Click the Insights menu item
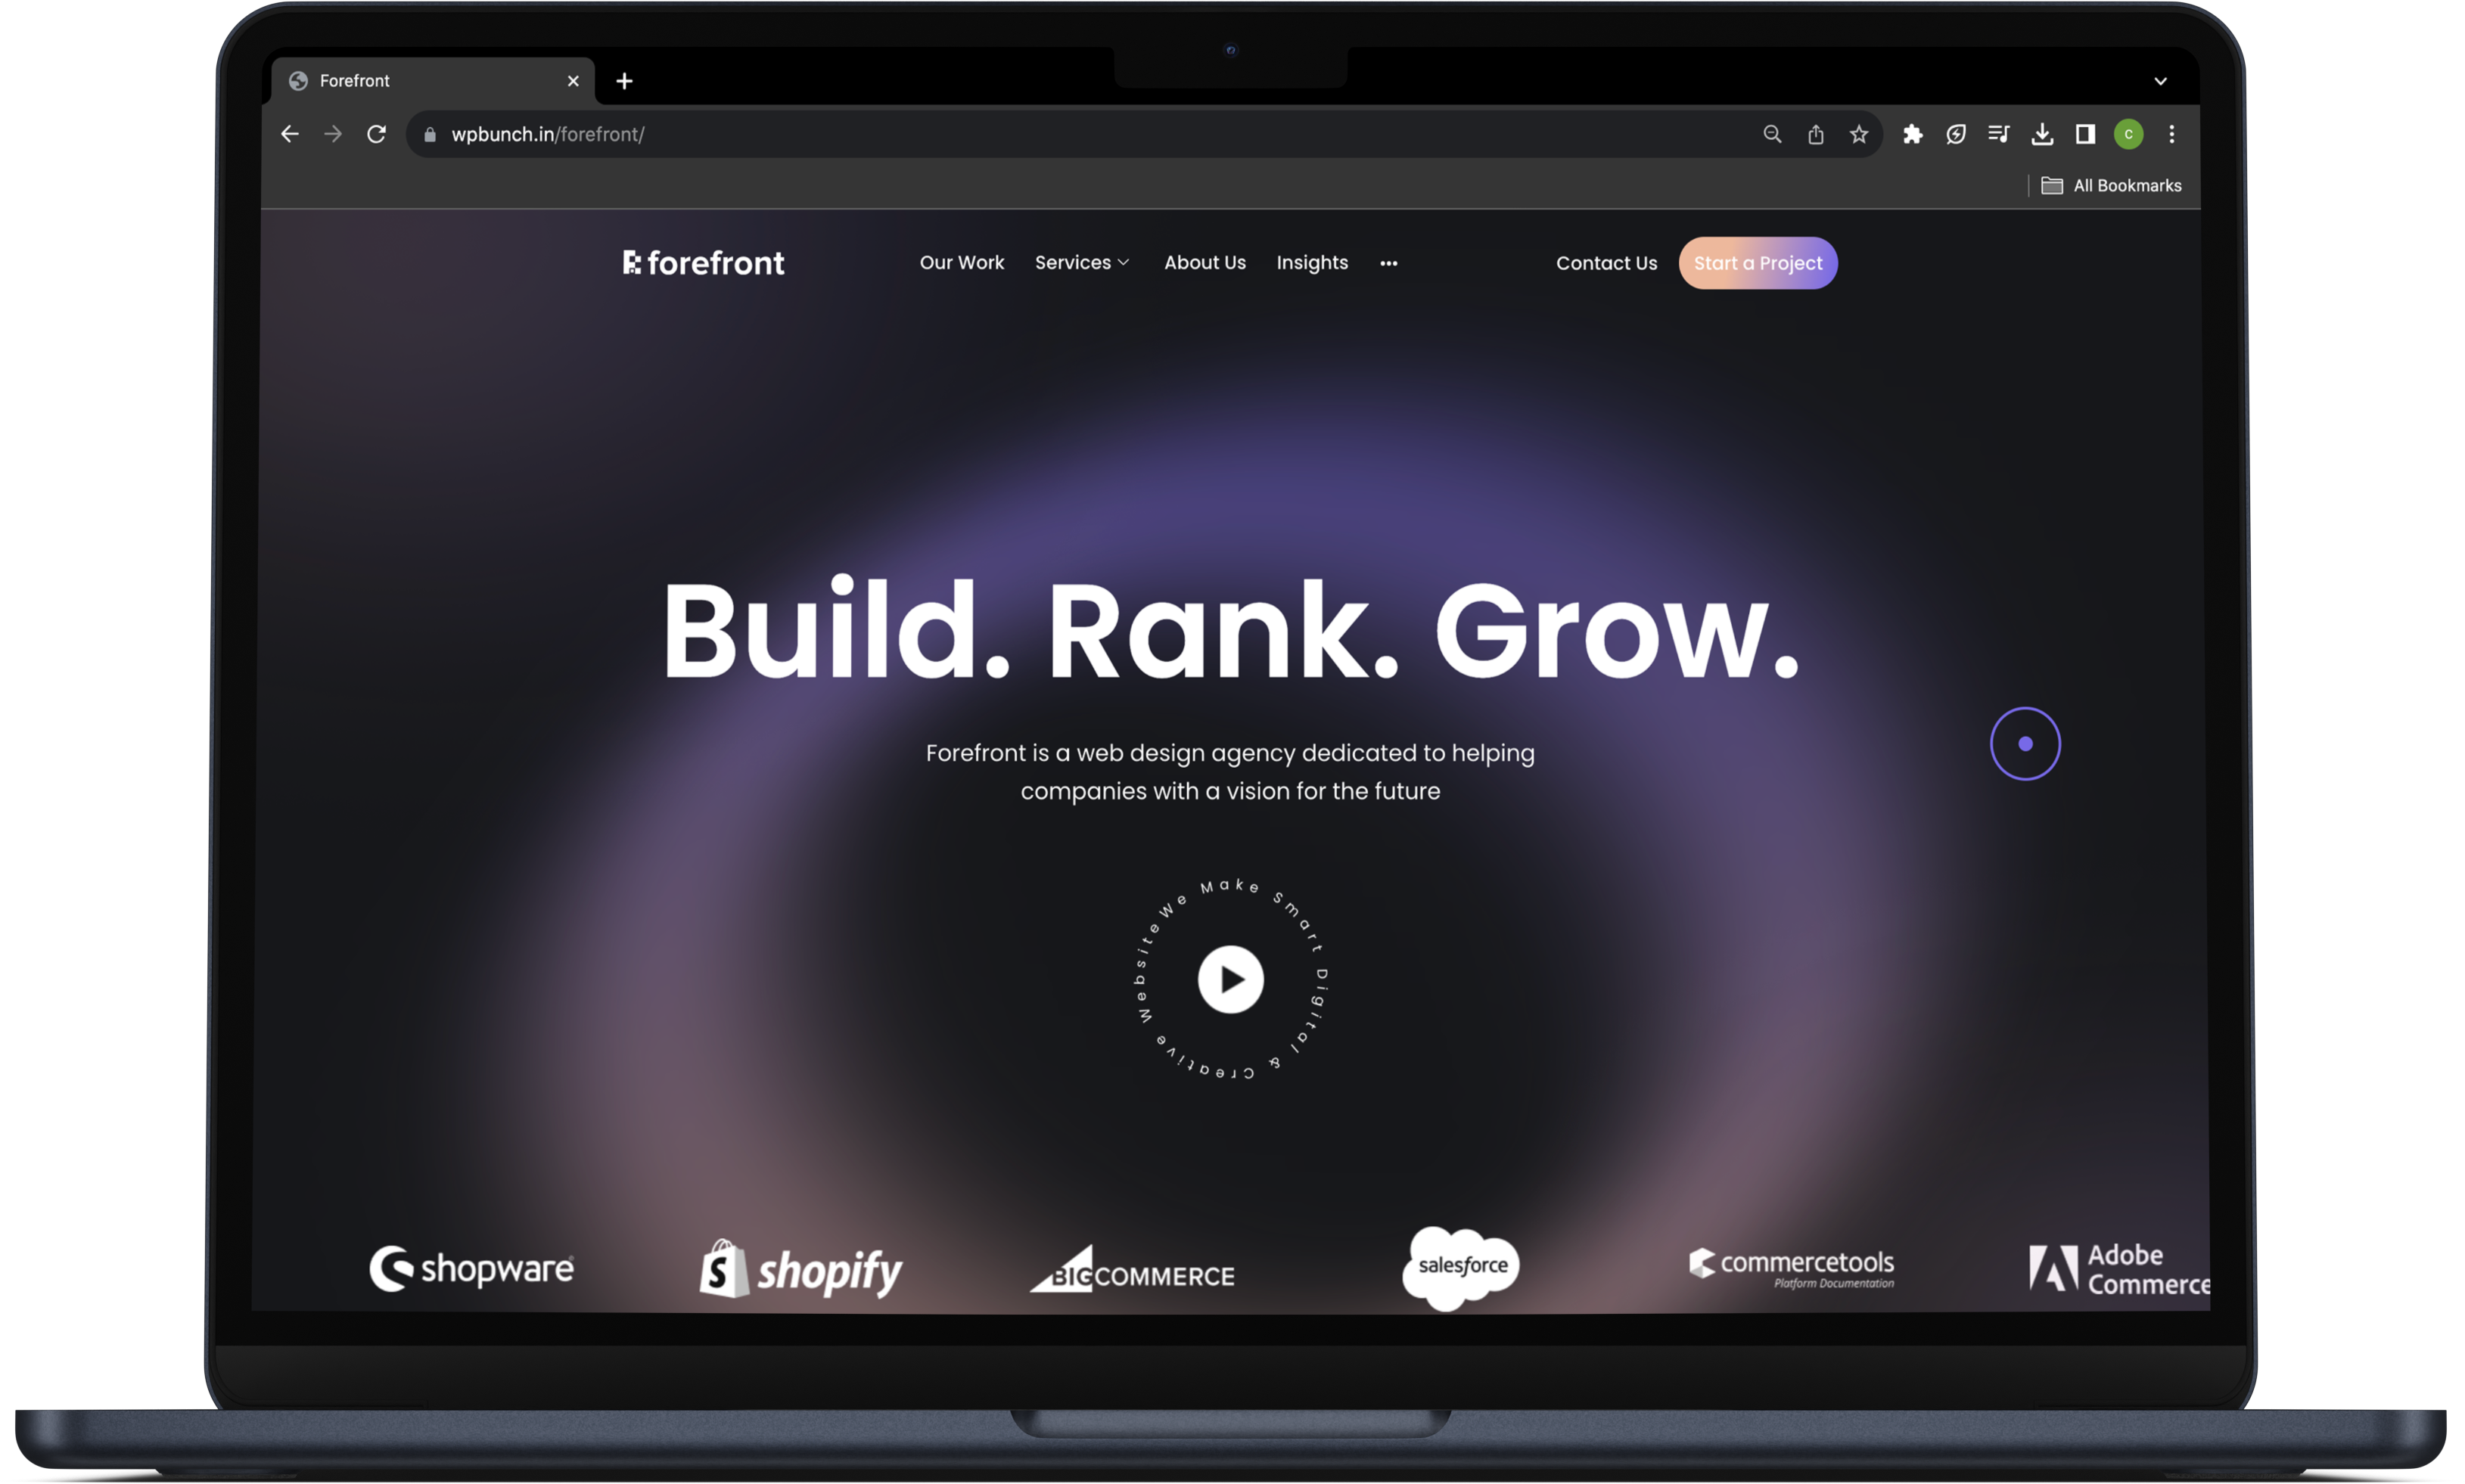The width and height of the screenshot is (2465, 1484). point(1312,262)
